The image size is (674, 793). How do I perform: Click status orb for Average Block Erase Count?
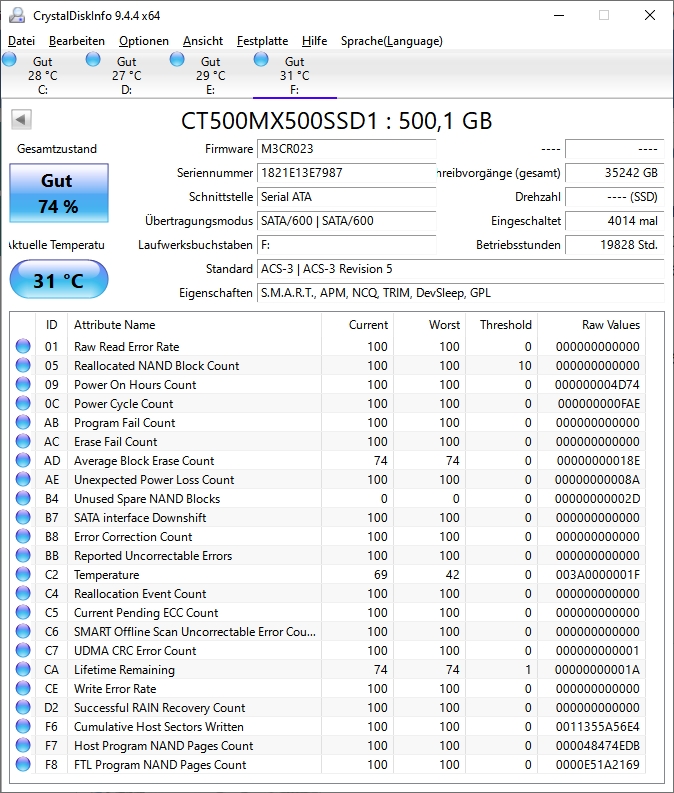tap(23, 460)
